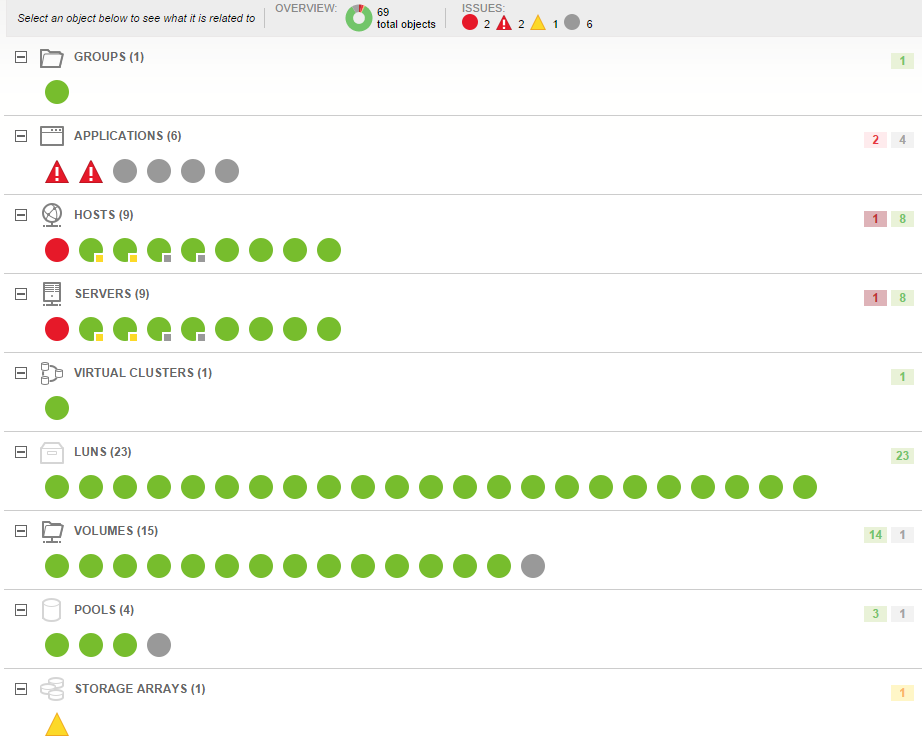Image resolution: width=922 pixels, height=744 pixels.
Task: Select the first red warning triangle in Applications
Action: point(57,172)
